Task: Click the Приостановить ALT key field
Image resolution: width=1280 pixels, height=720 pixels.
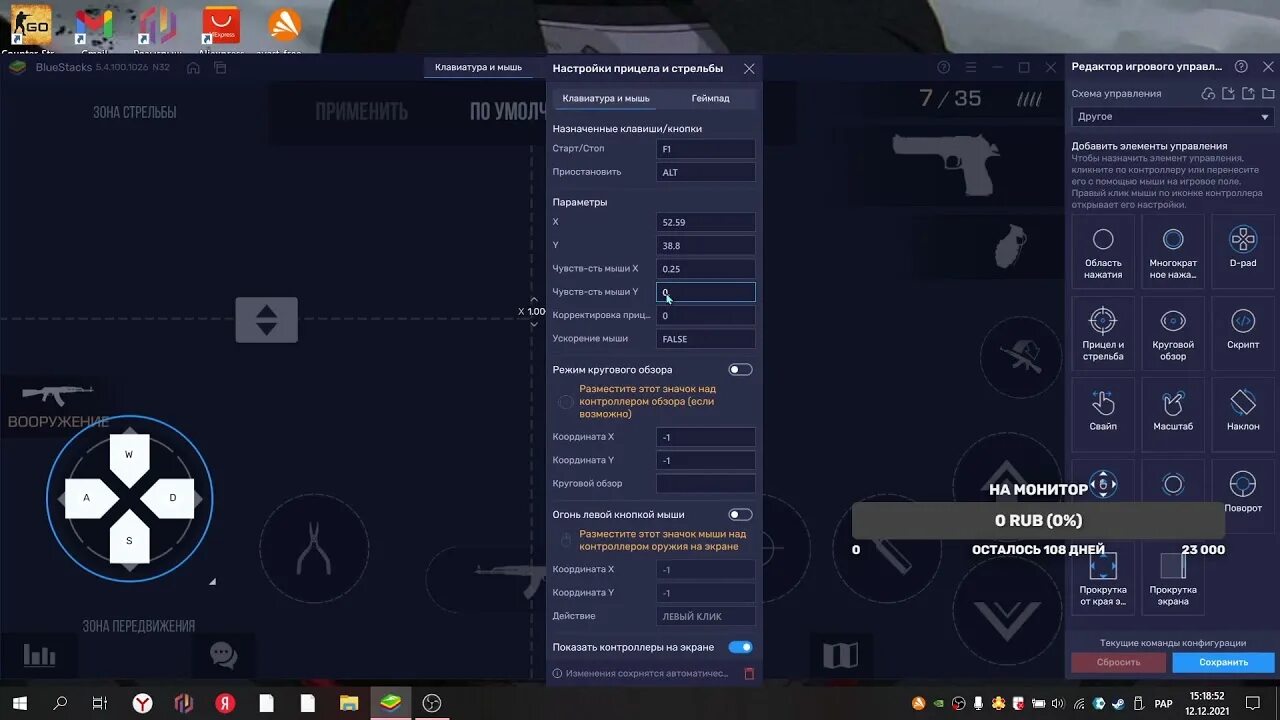Action: tap(705, 172)
